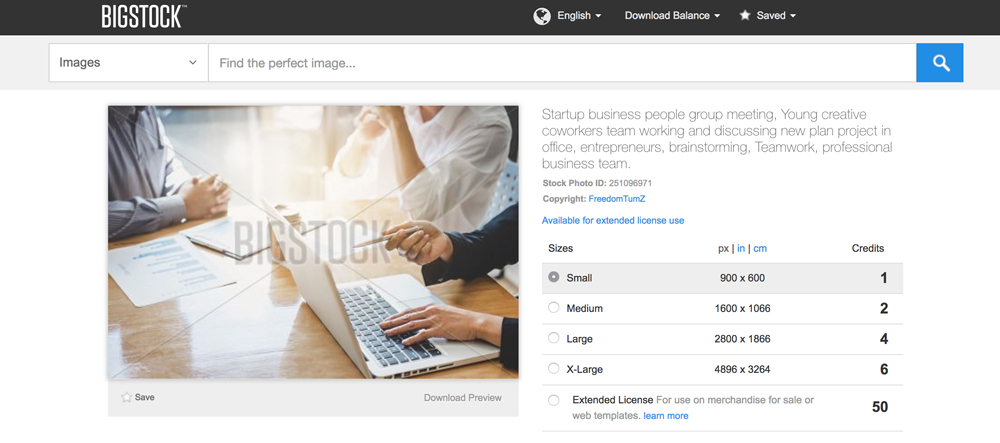Click the Sizes column header
1000x443 pixels.
pos(561,248)
